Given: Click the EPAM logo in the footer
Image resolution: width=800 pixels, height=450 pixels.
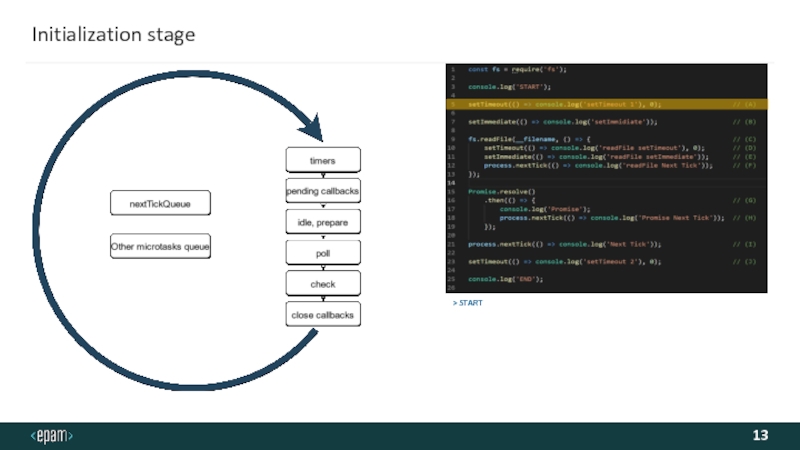Looking at the screenshot, I should tap(52, 436).
